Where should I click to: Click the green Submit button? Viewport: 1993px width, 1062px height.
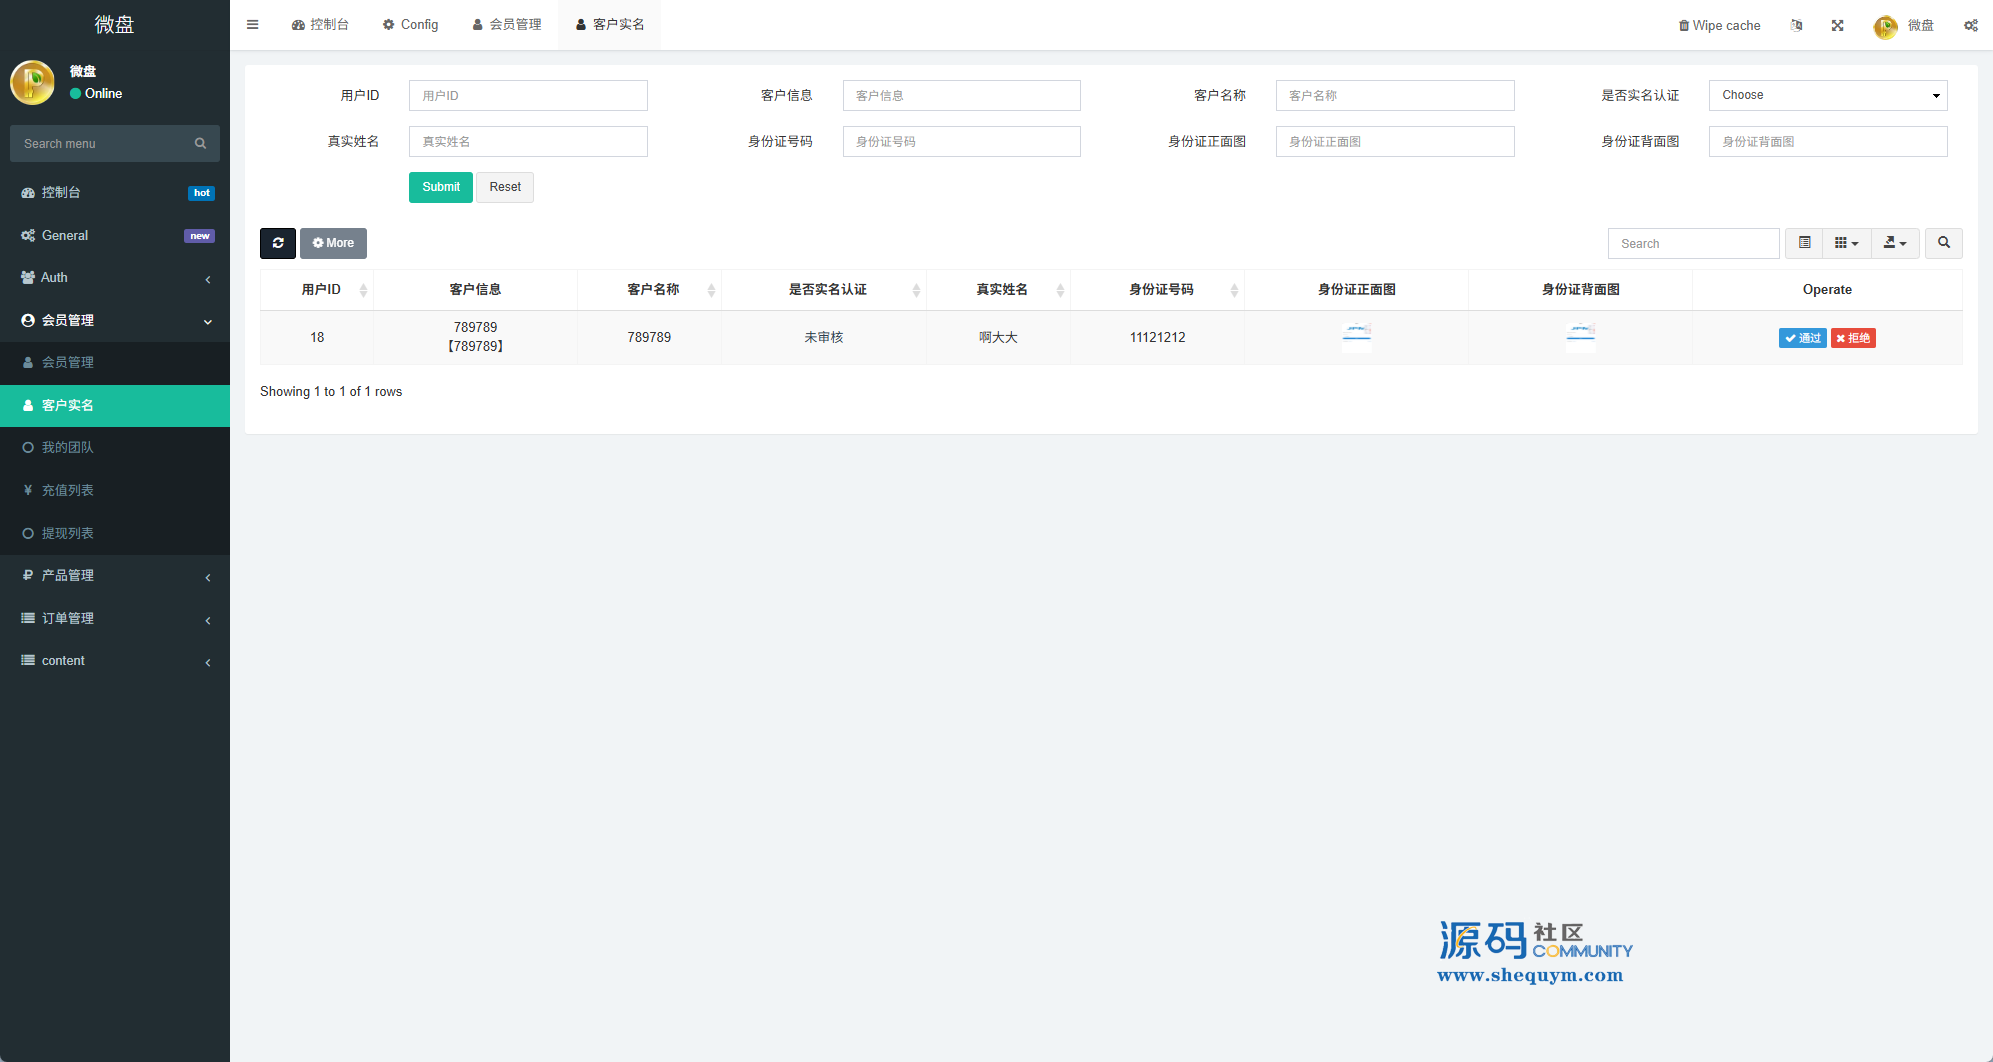[440, 187]
